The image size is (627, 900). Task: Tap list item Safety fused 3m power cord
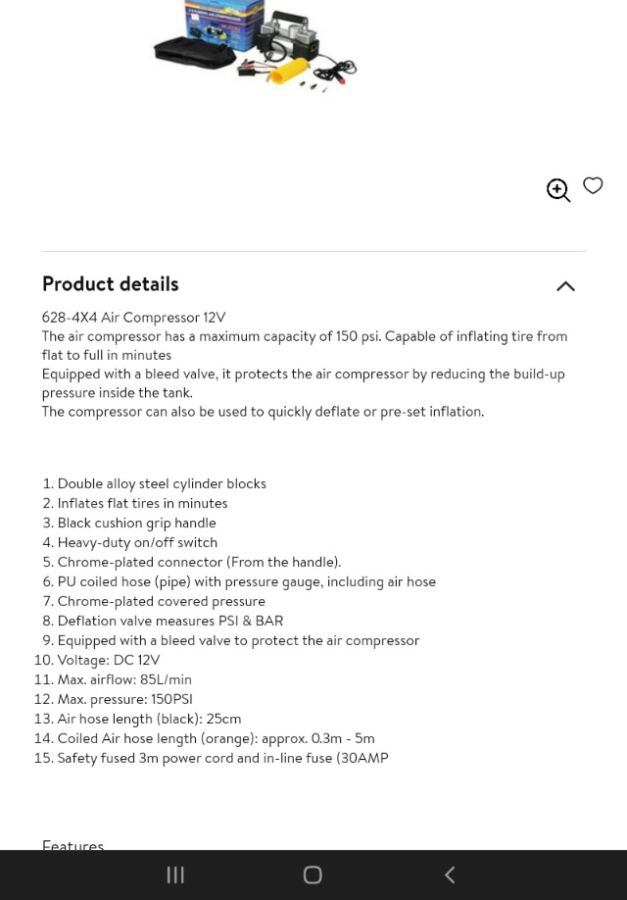[x=223, y=758]
